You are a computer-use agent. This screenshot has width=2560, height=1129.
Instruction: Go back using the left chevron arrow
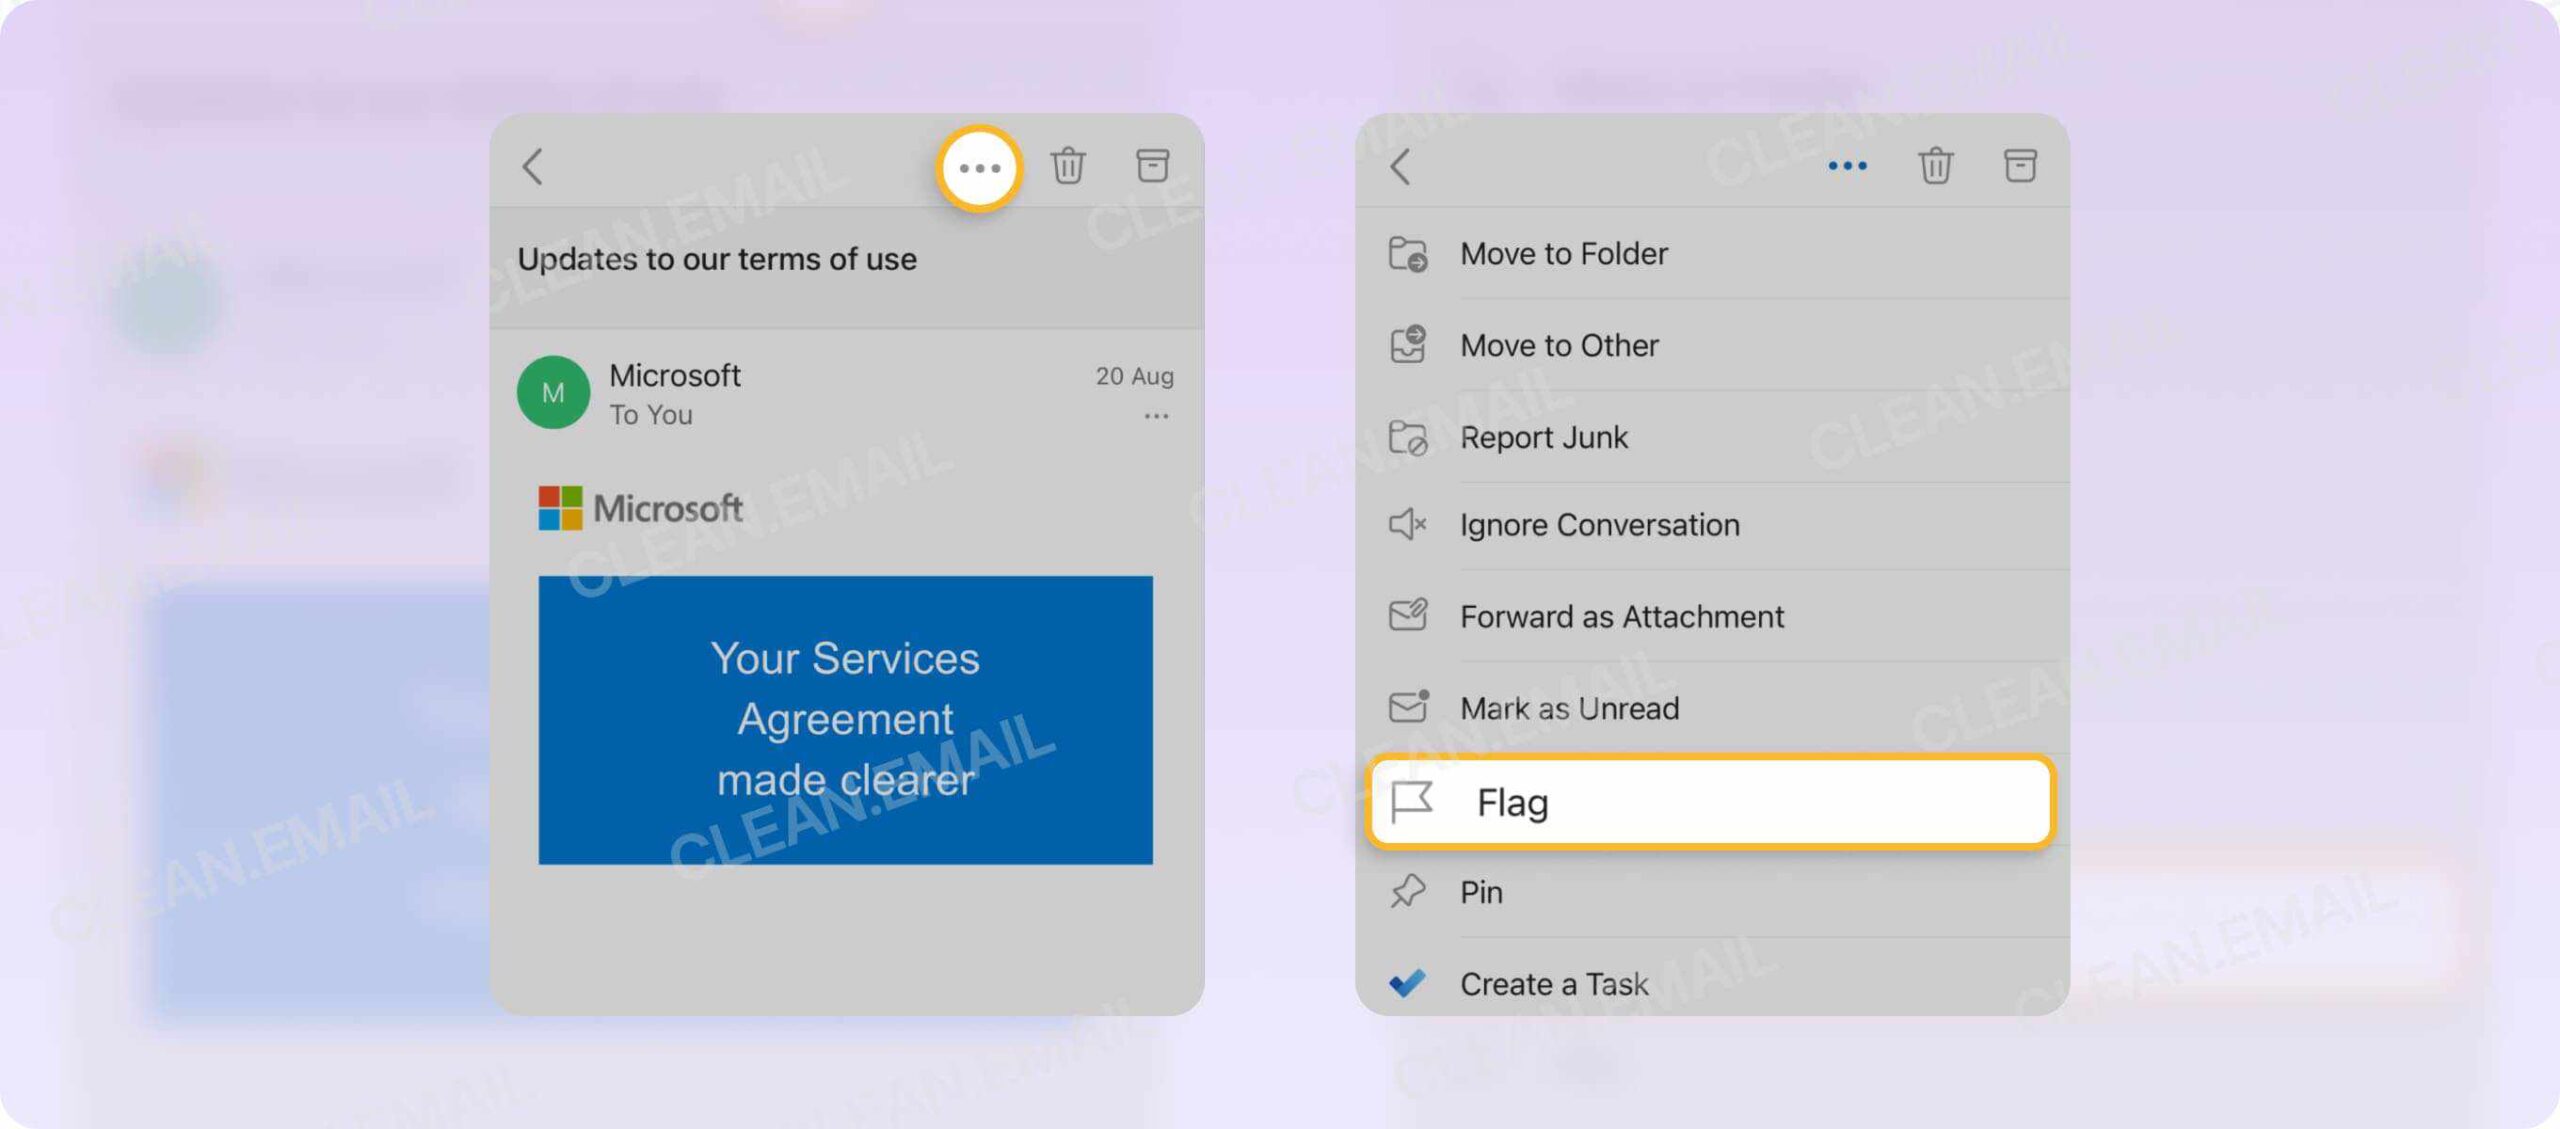pyautogui.click(x=532, y=167)
